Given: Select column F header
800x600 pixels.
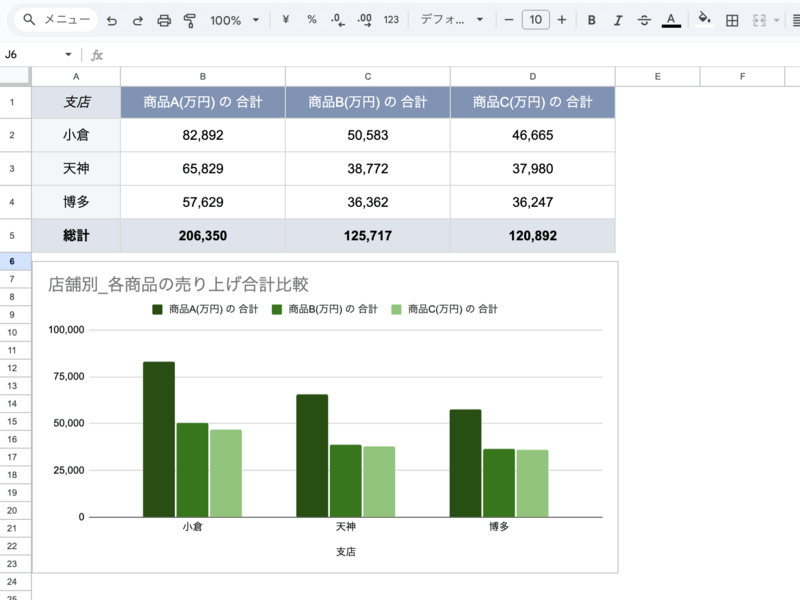Looking at the screenshot, I should pos(742,77).
